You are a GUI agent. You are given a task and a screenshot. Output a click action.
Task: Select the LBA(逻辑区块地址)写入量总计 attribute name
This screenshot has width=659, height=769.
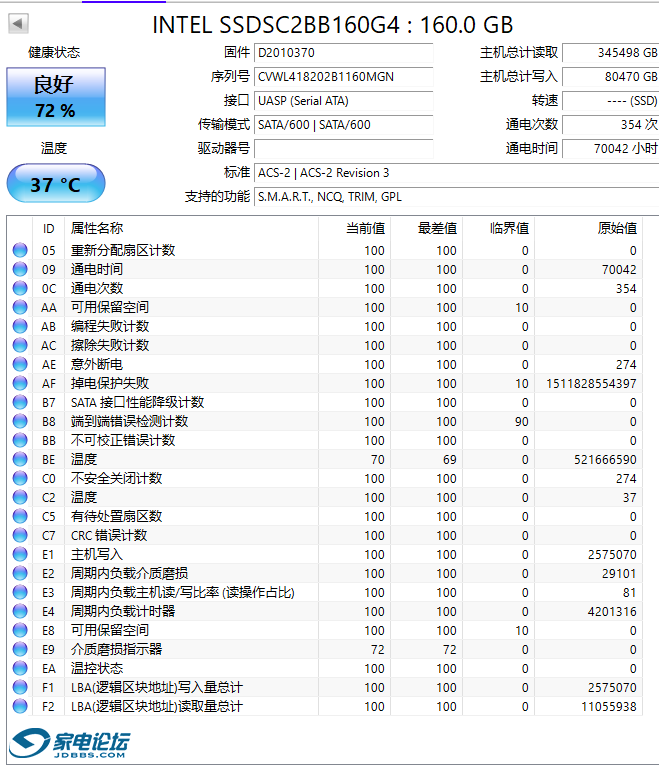click(x=156, y=688)
